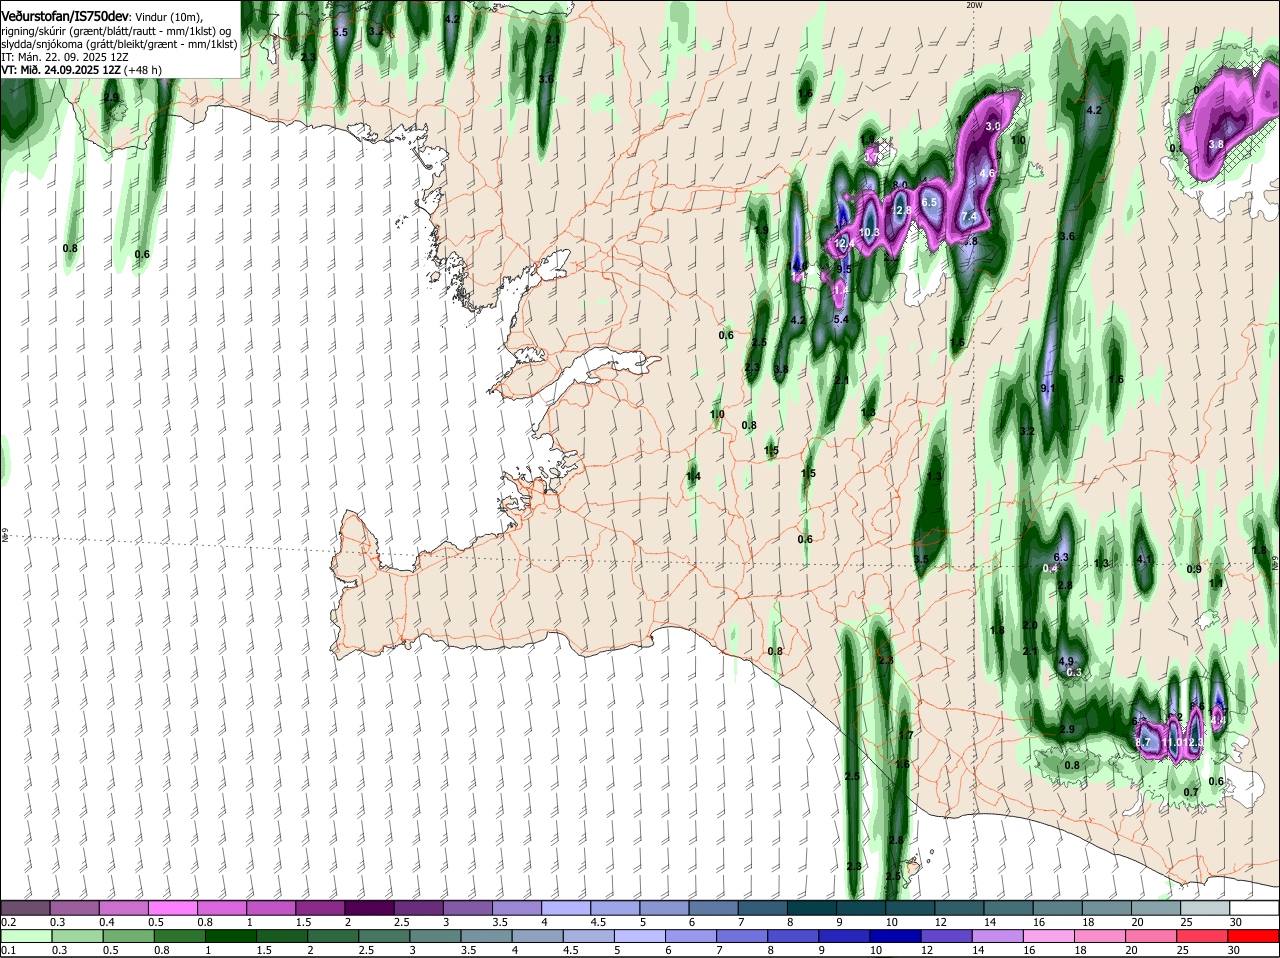Screen dimensions: 1280x958
Task: Click the '4.9' precipitation value
Action: [1065, 661]
